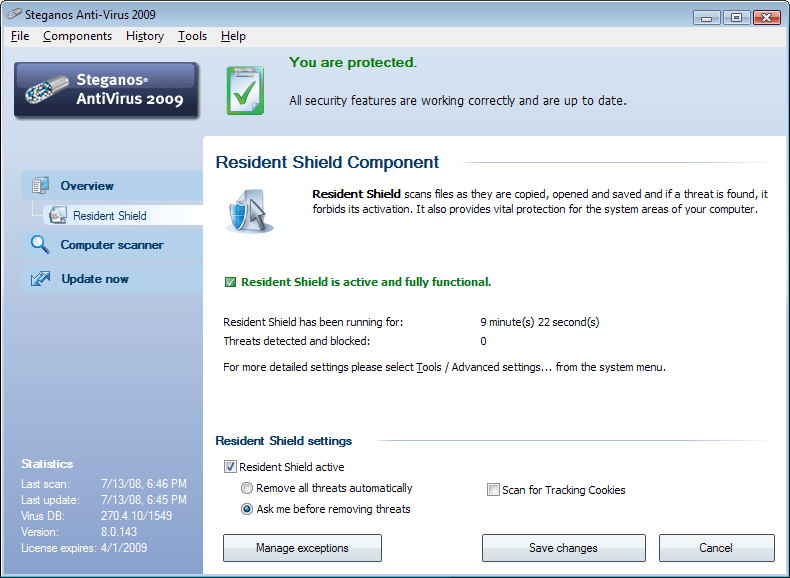Open the Computer scanner section
The image size is (790, 578).
[112, 245]
